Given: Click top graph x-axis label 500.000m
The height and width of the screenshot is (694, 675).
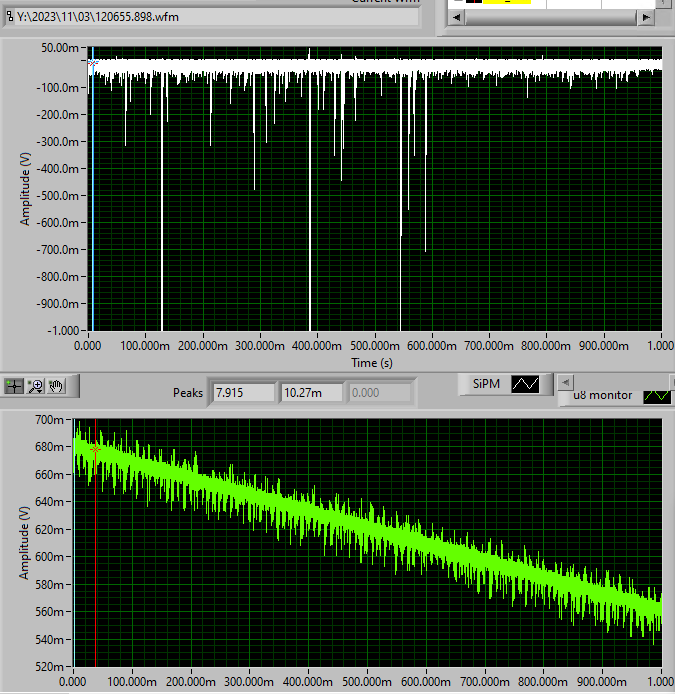Looking at the screenshot, I should [374, 346].
